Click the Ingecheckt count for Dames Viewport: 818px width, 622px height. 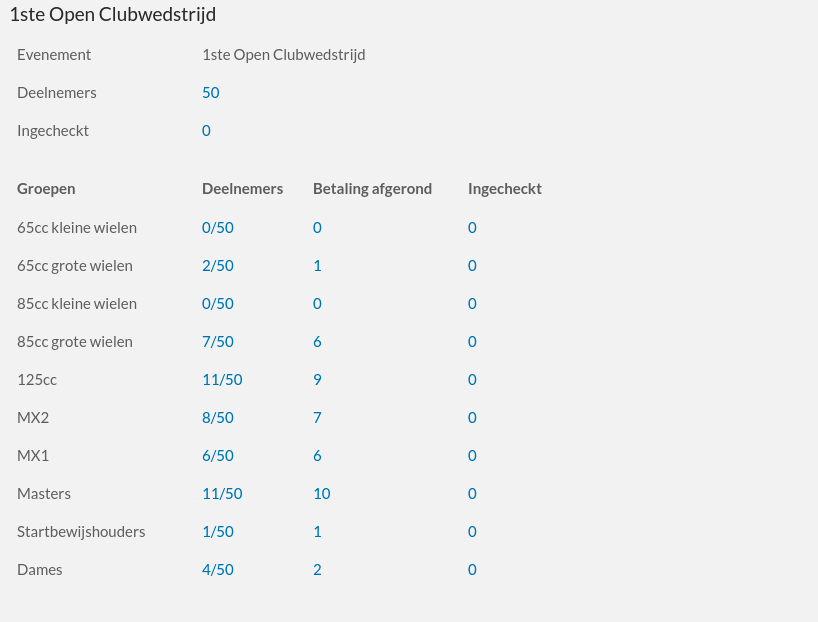click(472, 570)
